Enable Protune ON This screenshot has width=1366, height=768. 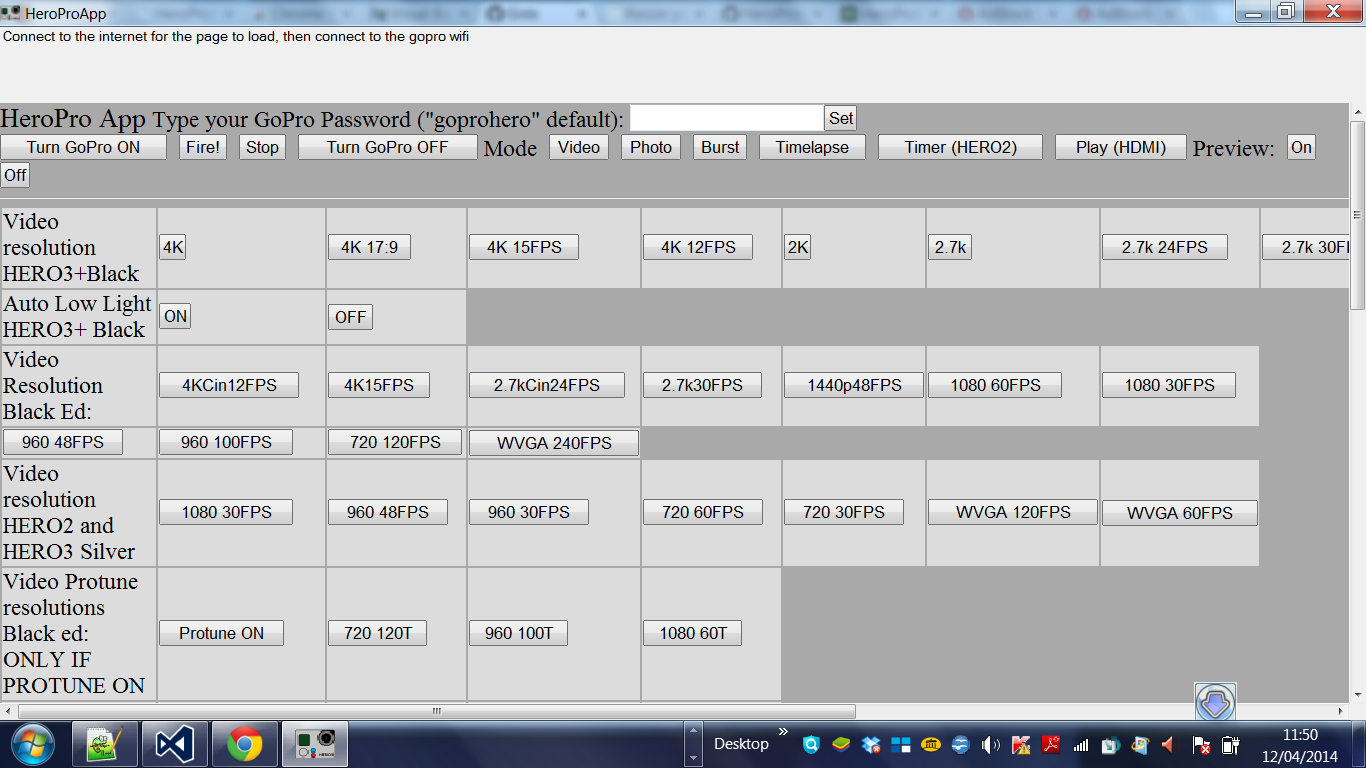[x=222, y=633]
